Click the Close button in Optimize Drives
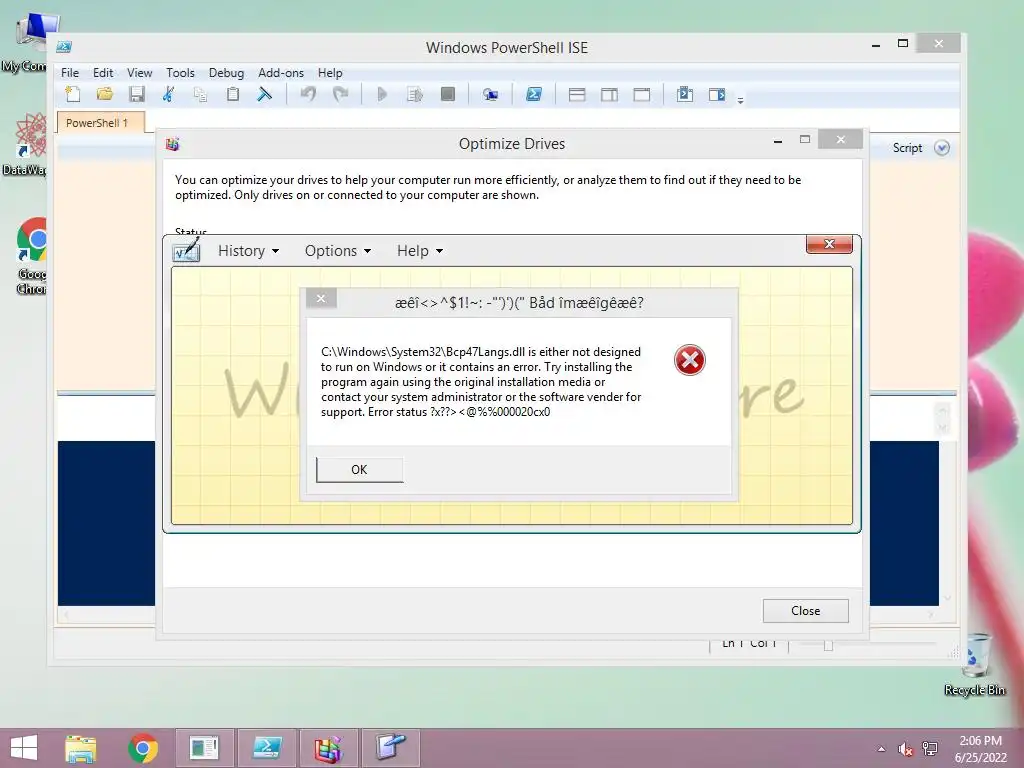 tap(805, 611)
